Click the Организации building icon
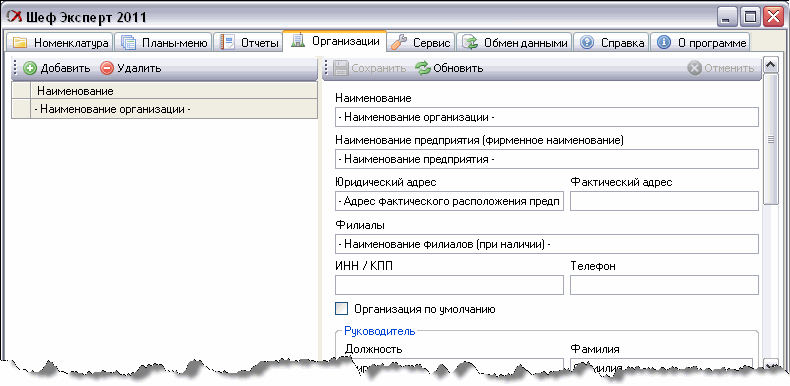The image size is (790, 386). (298, 41)
